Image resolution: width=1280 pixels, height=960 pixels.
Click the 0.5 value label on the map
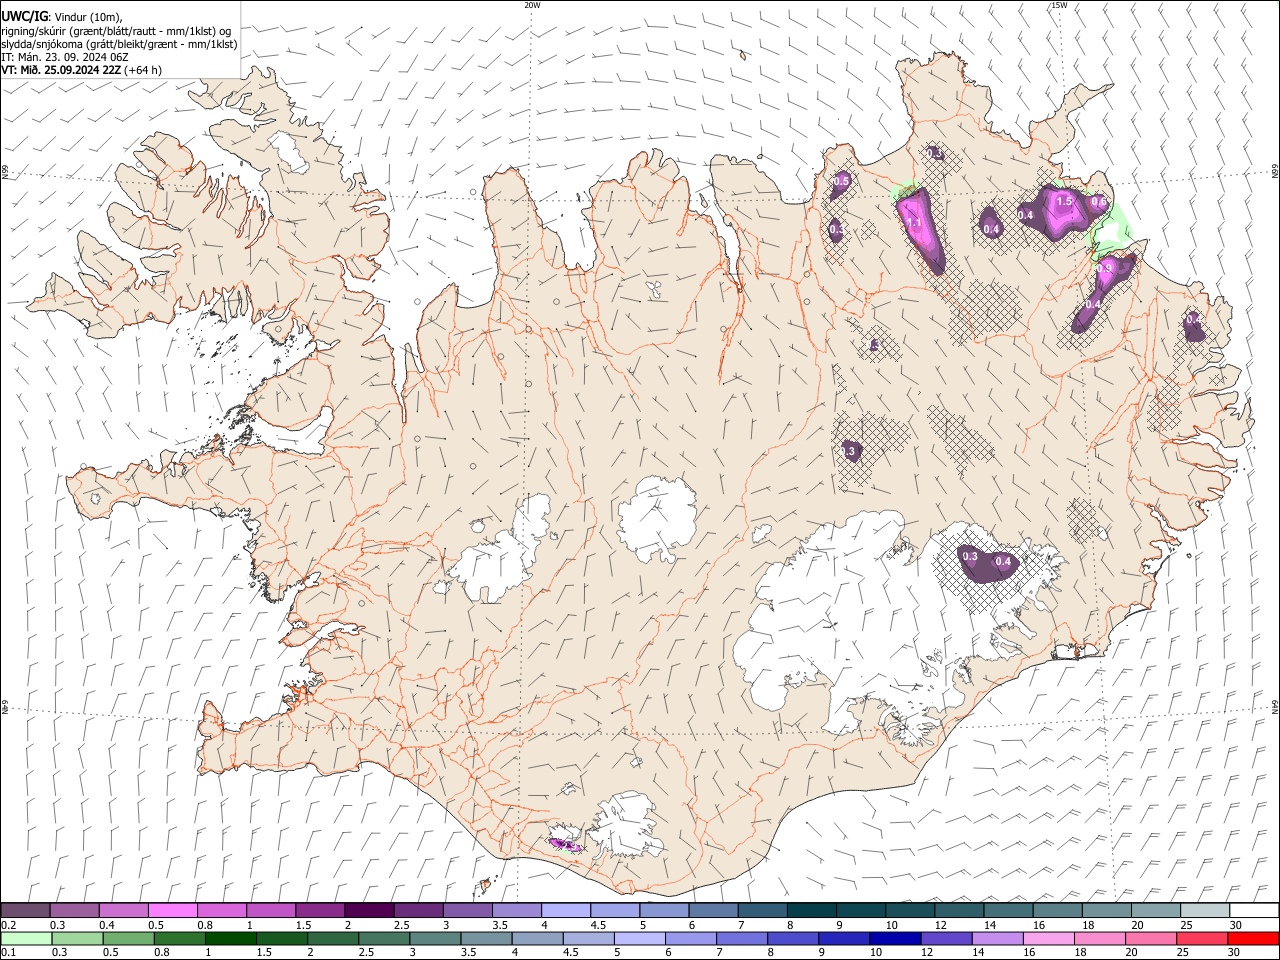[x=842, y=182]
